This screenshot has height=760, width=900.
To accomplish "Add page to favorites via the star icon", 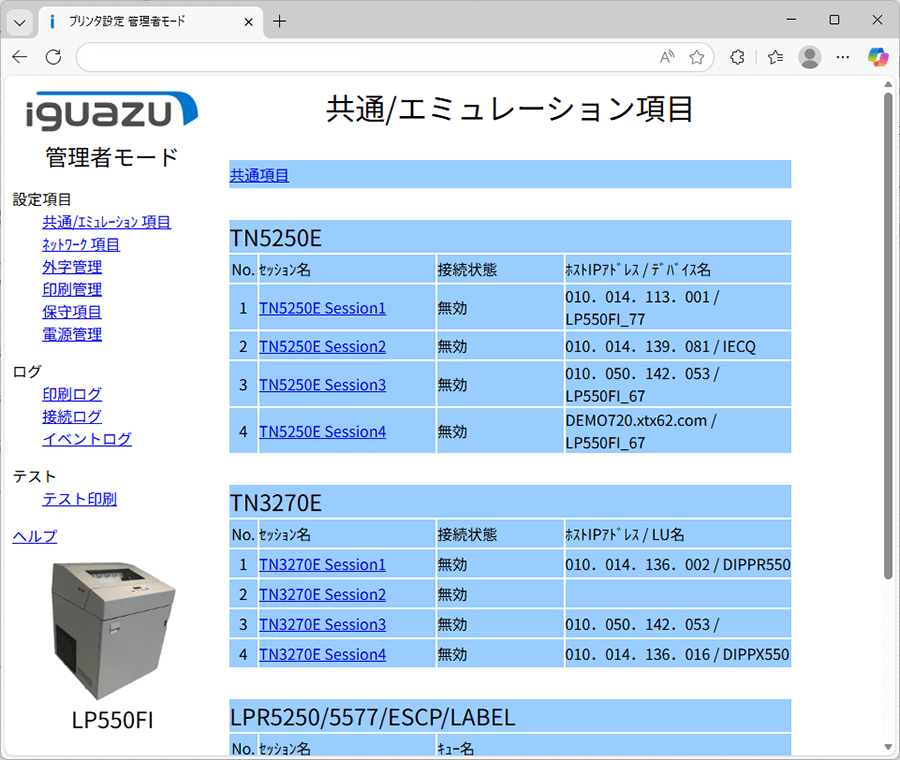I will pyautogui.click(x=697, y=57).
